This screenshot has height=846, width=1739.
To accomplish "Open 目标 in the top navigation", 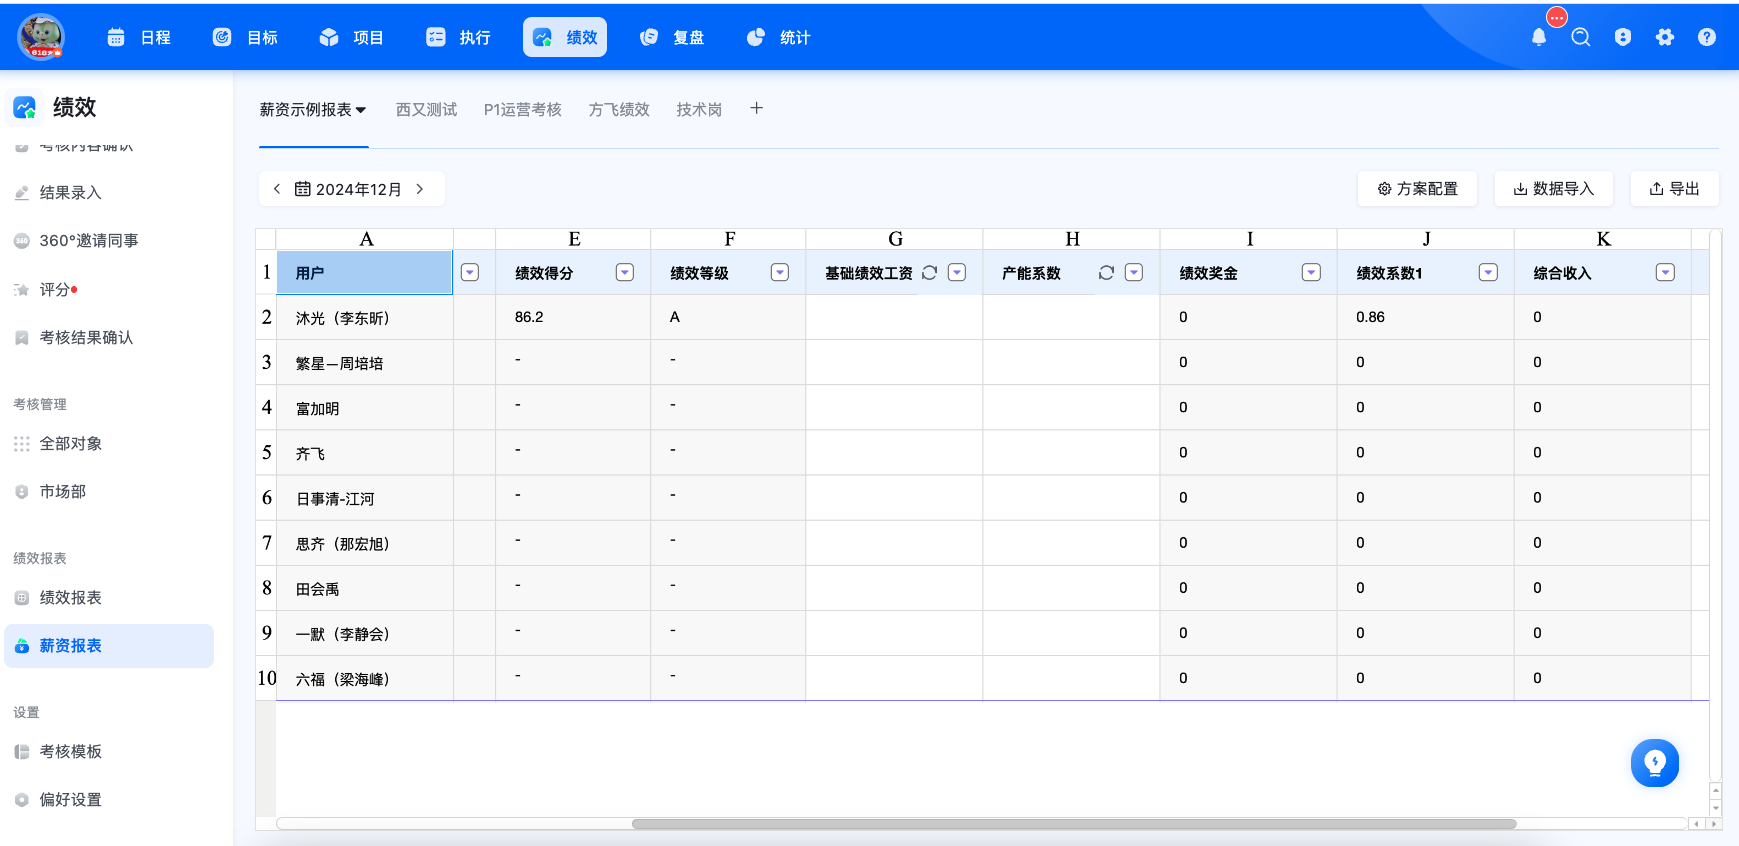I will click(245, 37).
